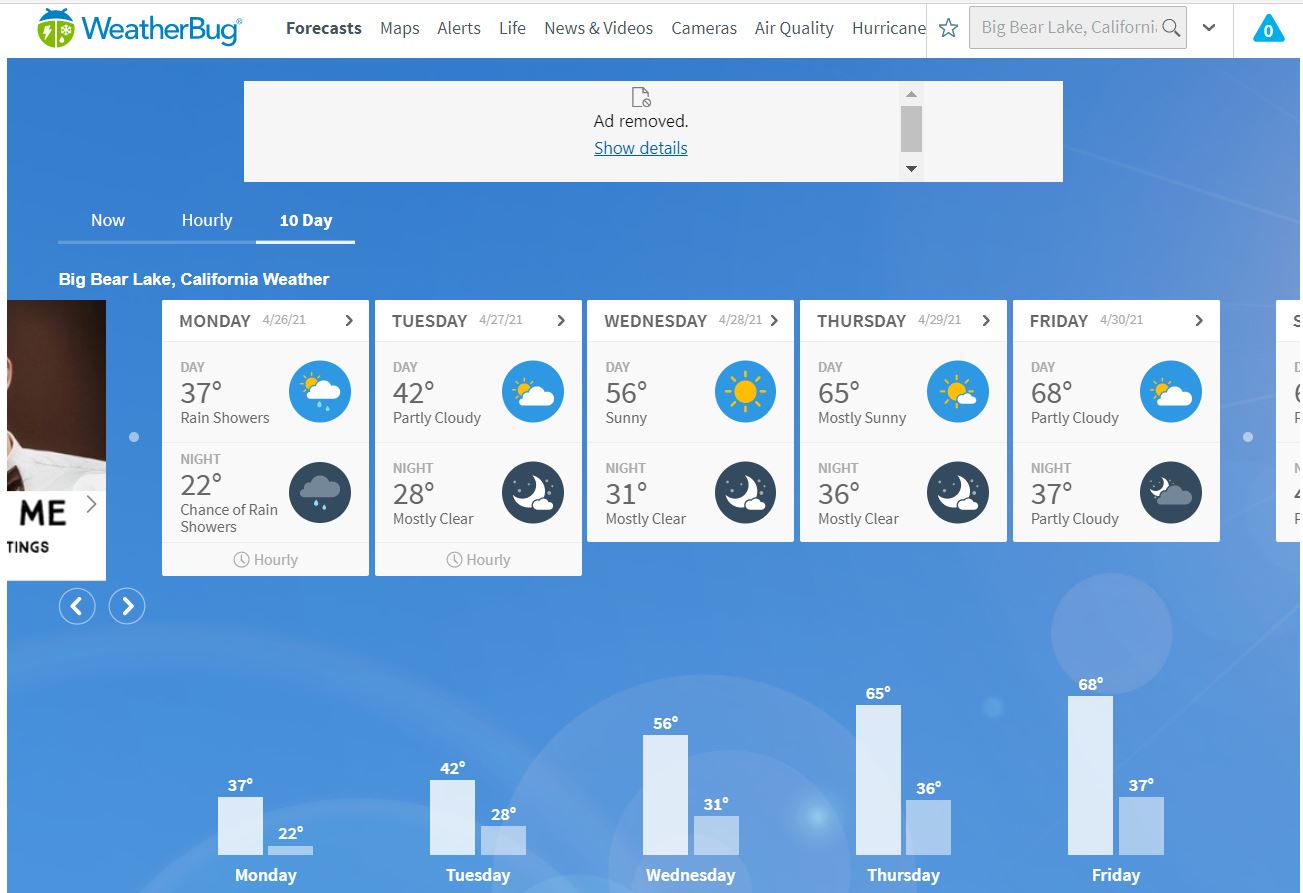Click Show details ad link
The height and width of the screenshot is (893, 1303).
(x=641, y=148)
